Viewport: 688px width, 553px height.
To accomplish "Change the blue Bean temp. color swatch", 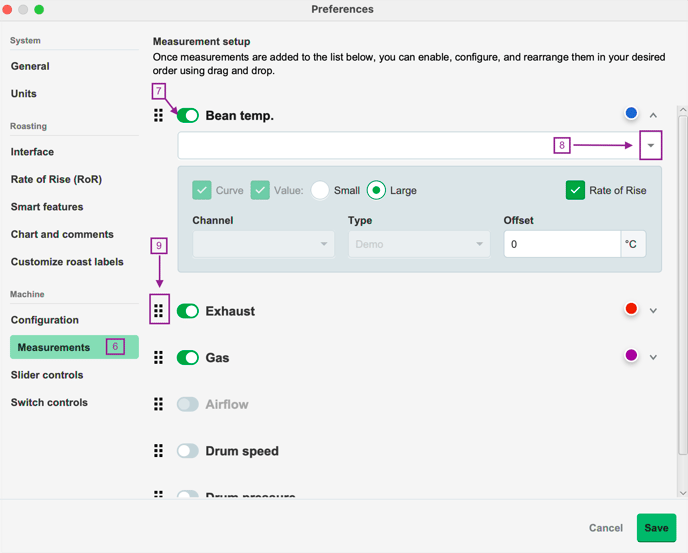I will [x=631, y=113].
